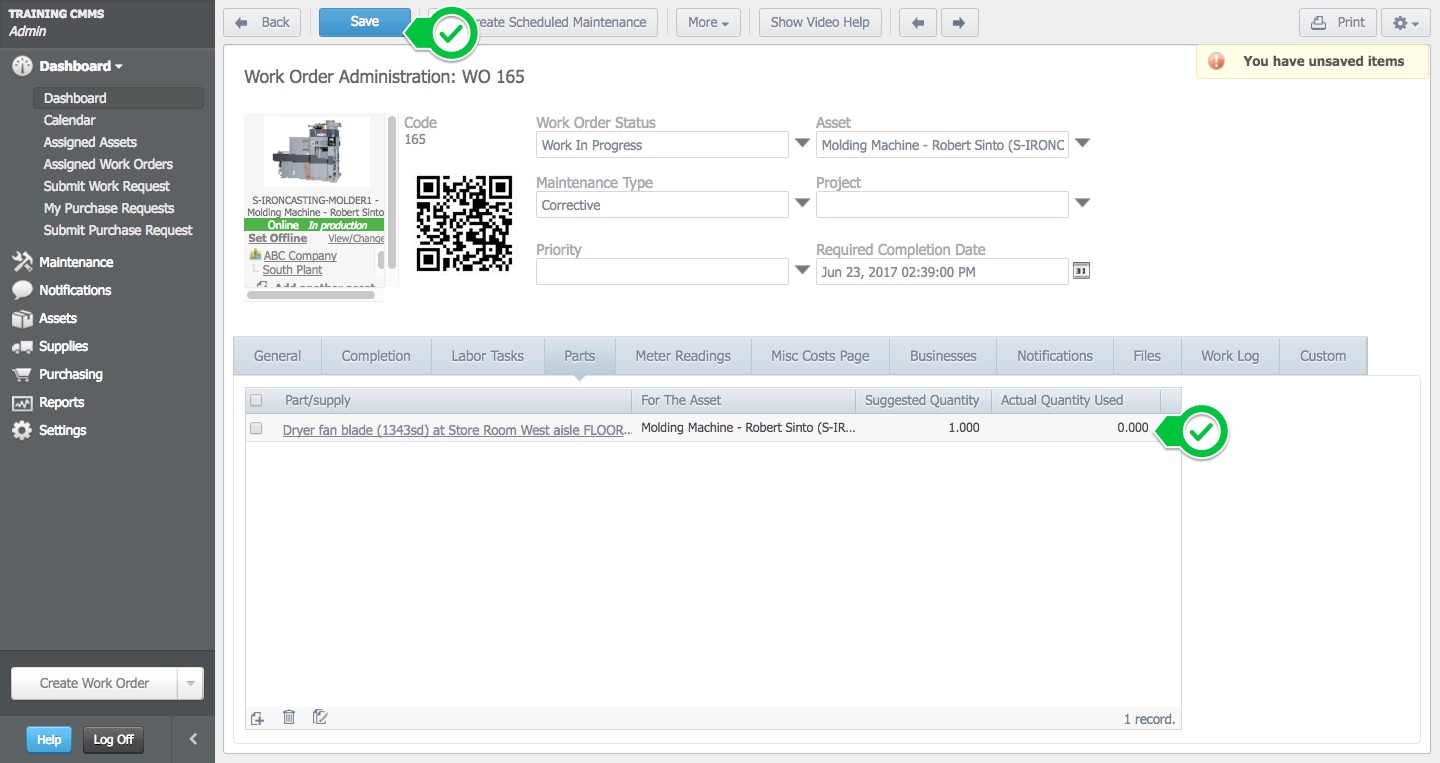Click the Create Work Order button
The width and height of the screenshot is (1440, 763).
point(94,684)
